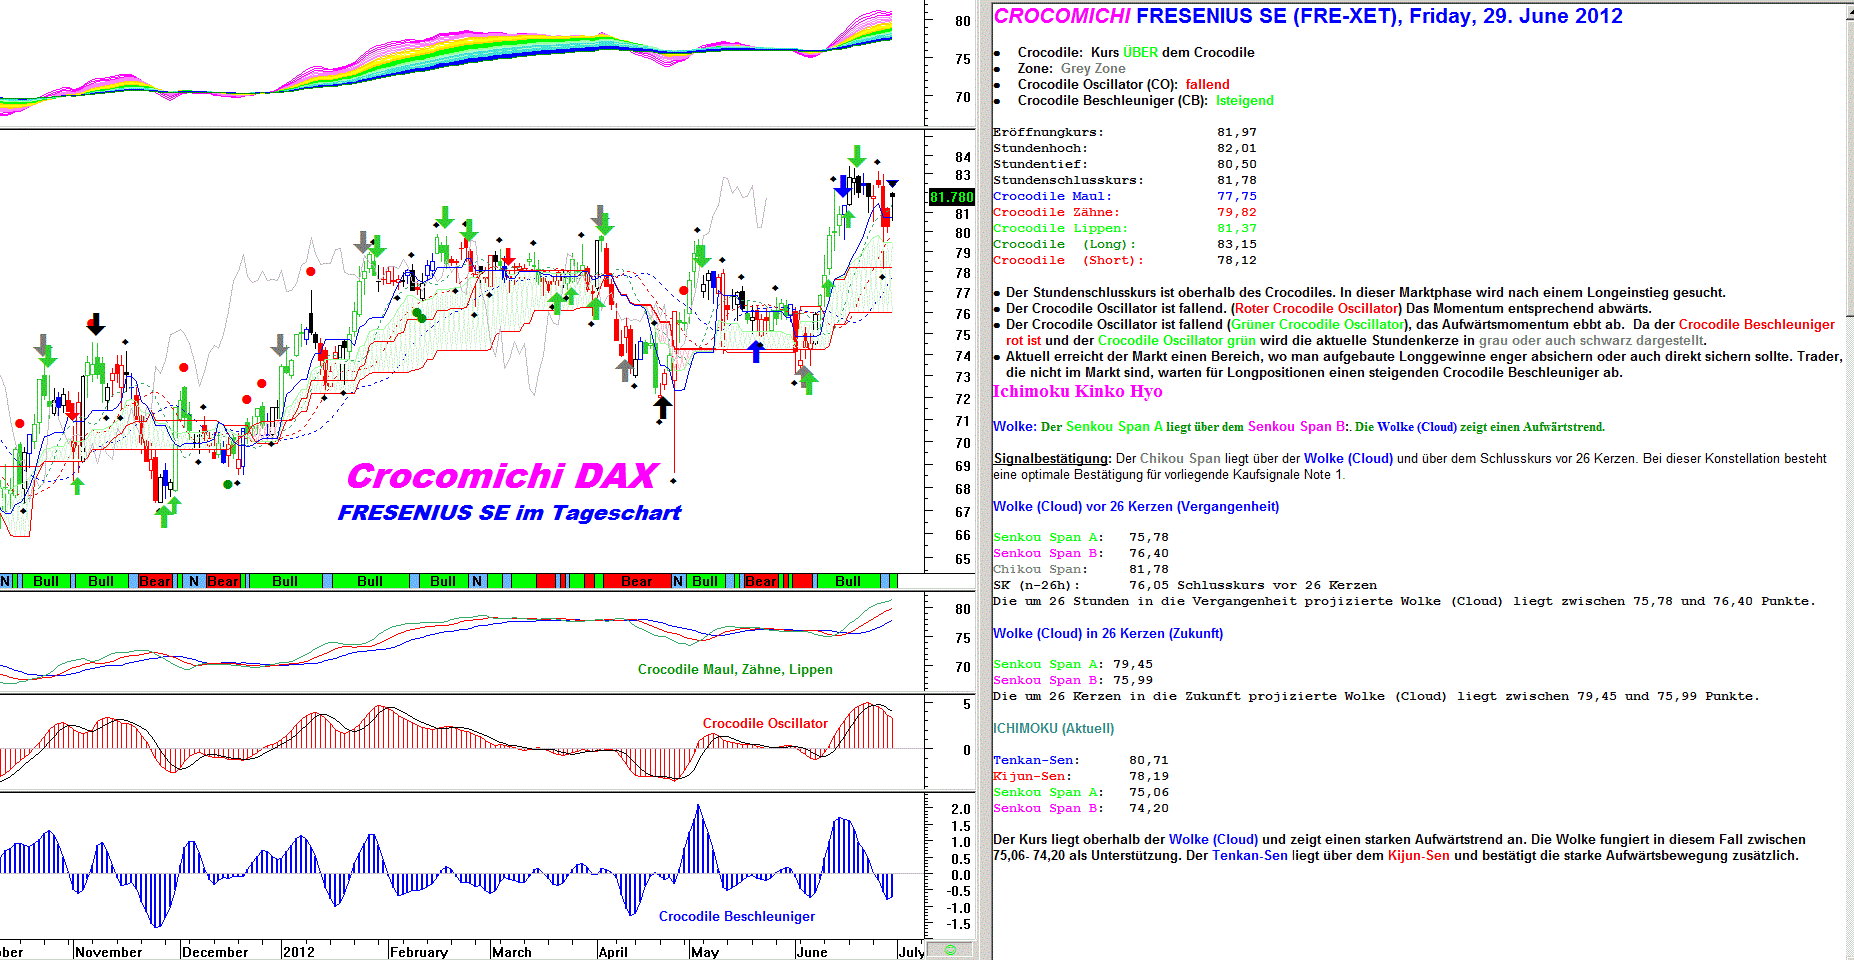This screenshot has width=1854, height=960.
Task: Select the wide Bear segment in April
Action: click(x=636, y=581)
